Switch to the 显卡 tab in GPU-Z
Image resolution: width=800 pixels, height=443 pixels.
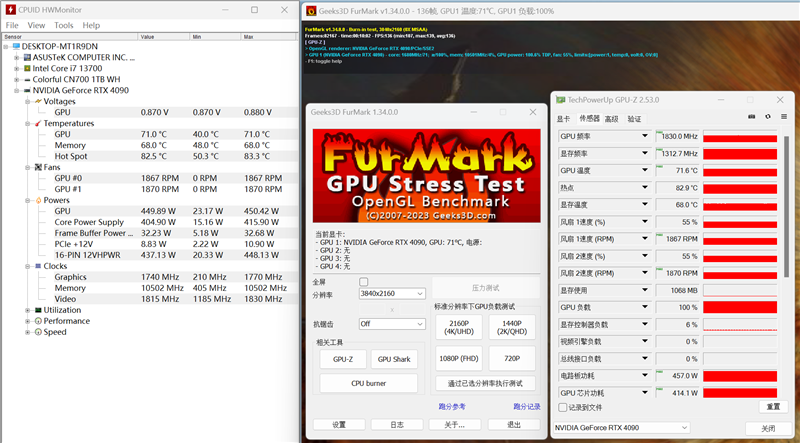(563, 118)
